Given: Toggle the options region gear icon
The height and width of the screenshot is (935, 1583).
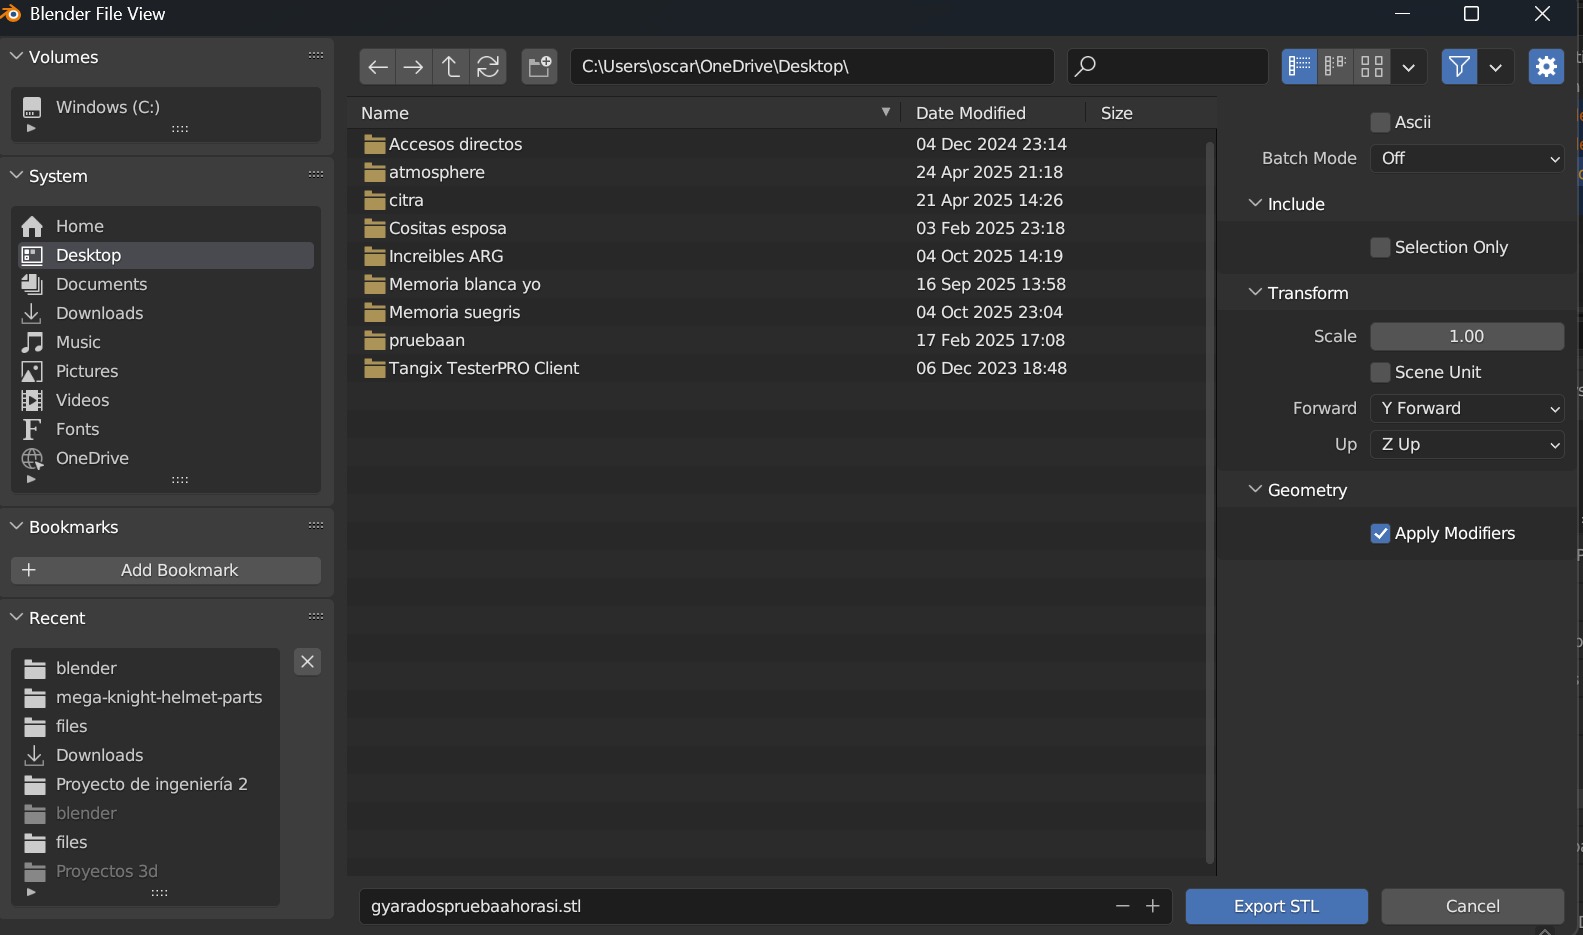Looking at the screenshot, I should tap(1546, 66).
